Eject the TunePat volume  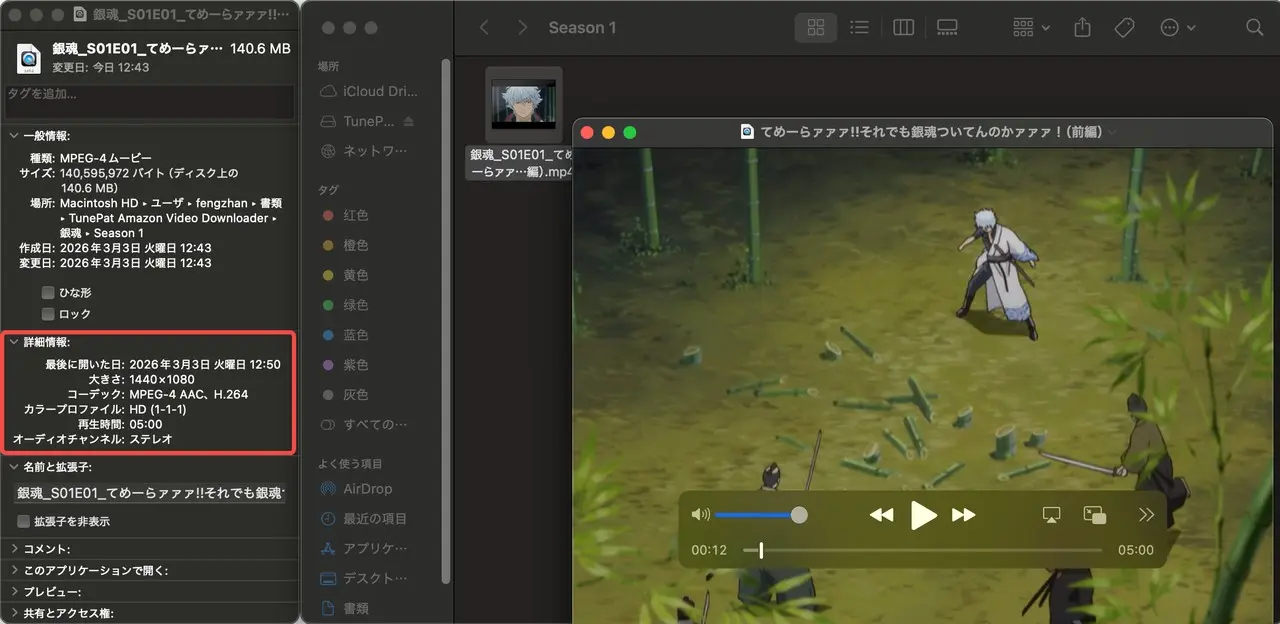click(x=408, y=121)
